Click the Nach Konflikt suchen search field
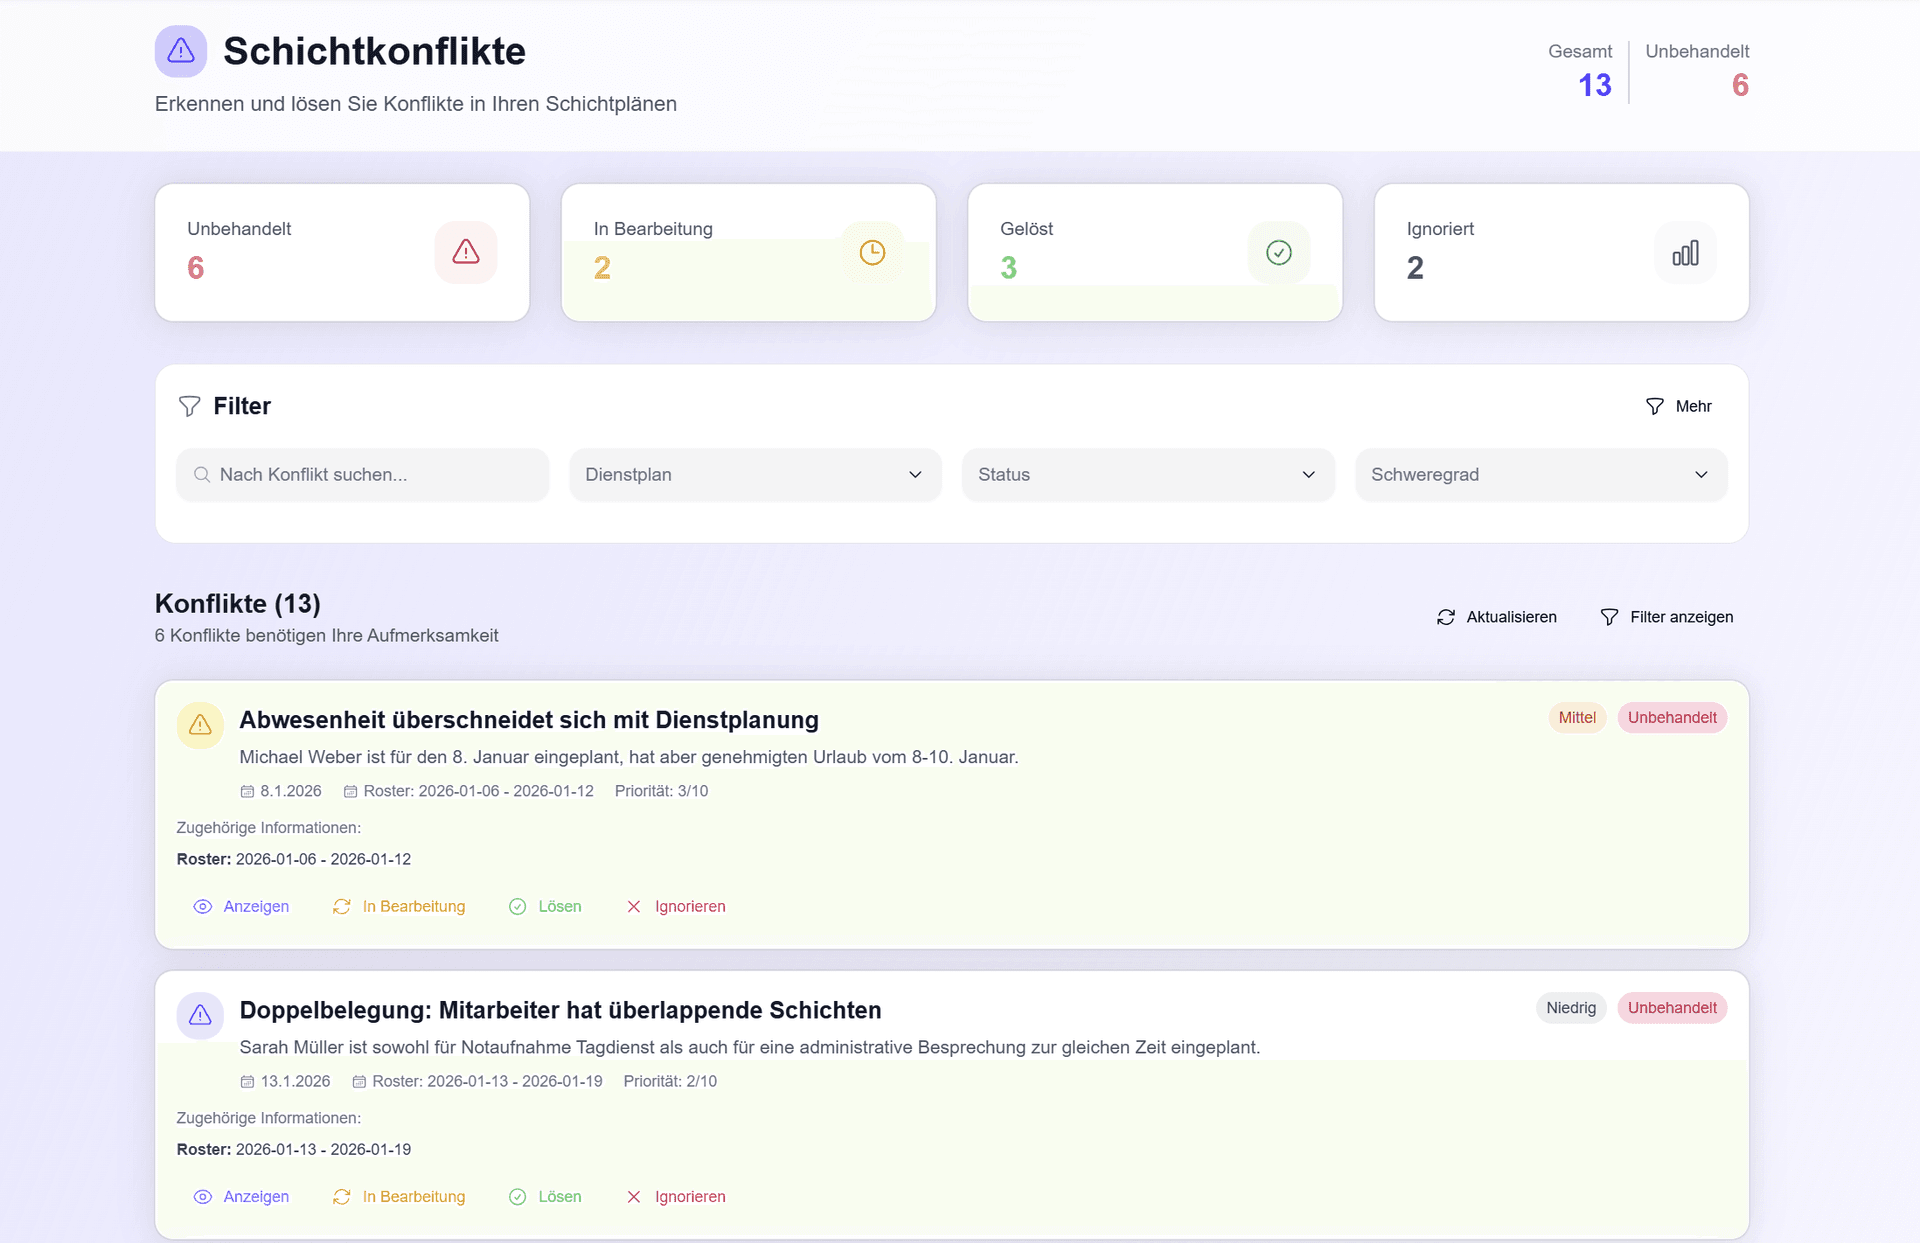 [362, 475]
